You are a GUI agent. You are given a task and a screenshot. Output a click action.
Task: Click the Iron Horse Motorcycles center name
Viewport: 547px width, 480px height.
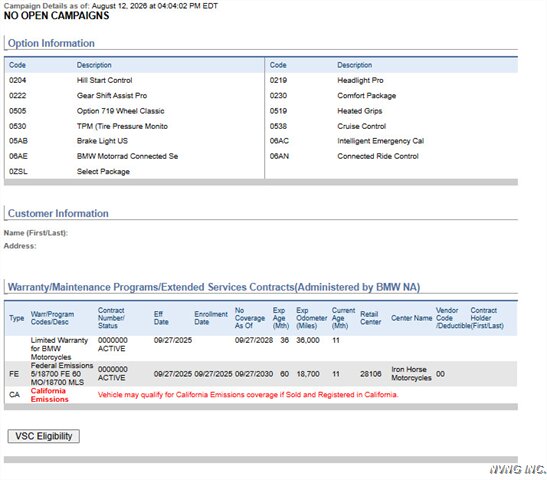click(411, 374)
